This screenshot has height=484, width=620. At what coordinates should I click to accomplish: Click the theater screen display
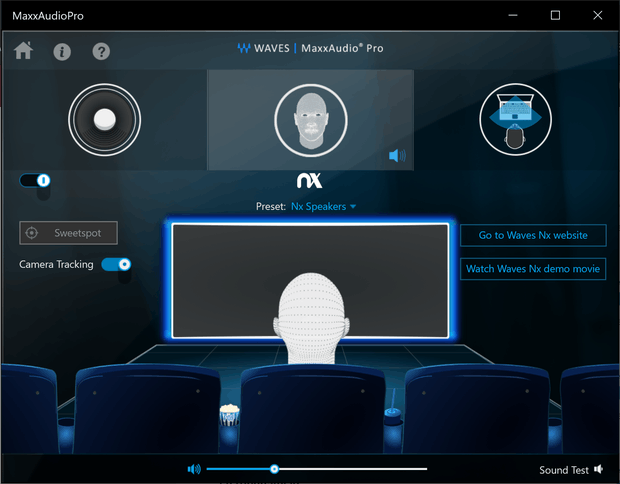pos(310,281)
